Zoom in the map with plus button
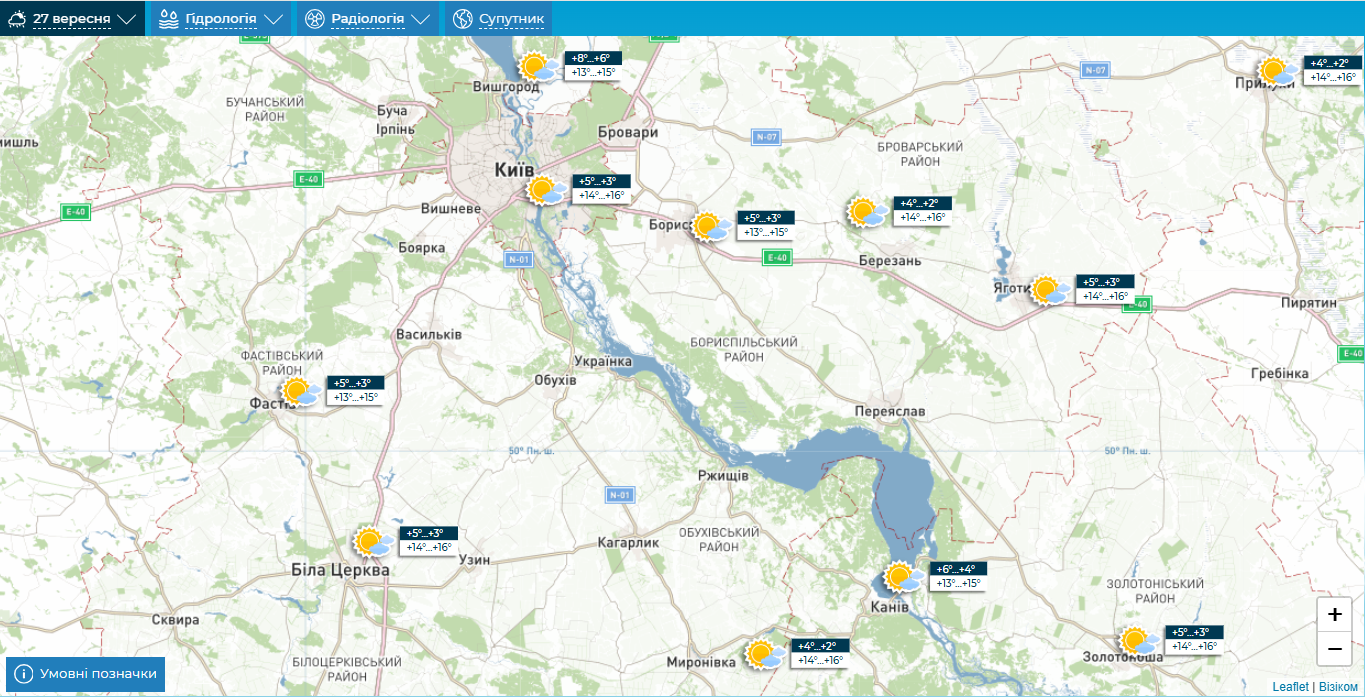1365x697 pixels. click(x=1334, y=614)
